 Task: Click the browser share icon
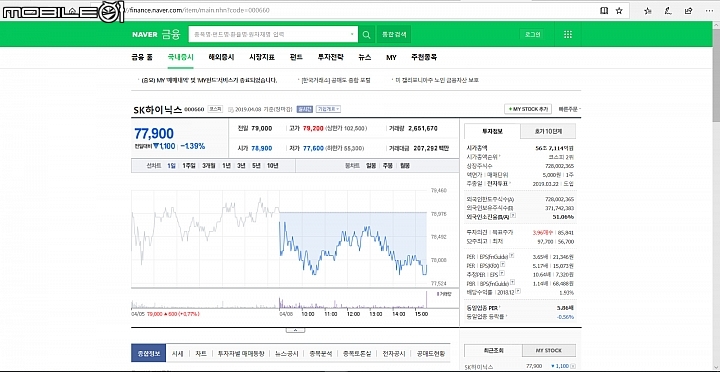688,11
